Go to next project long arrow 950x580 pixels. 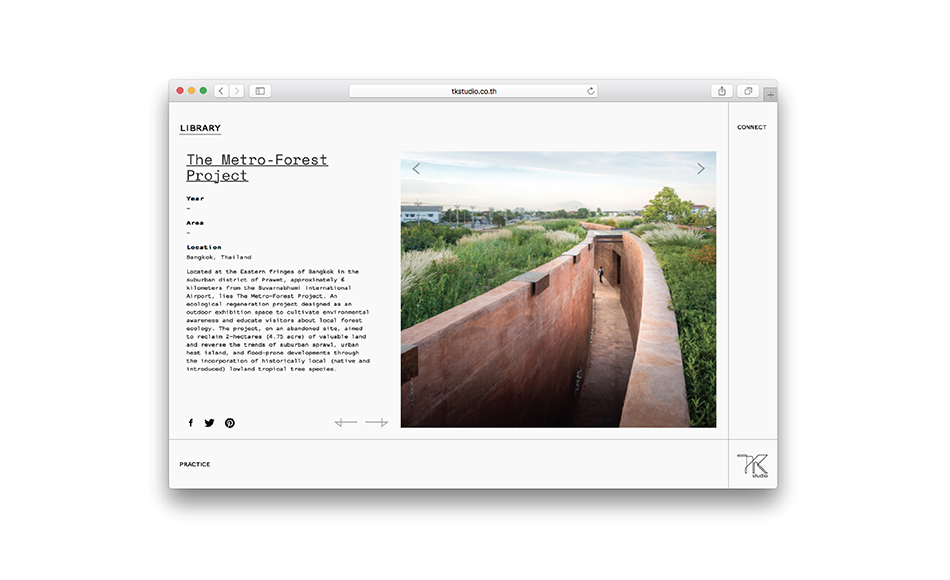pyautogui.click(x=376, y=422)
